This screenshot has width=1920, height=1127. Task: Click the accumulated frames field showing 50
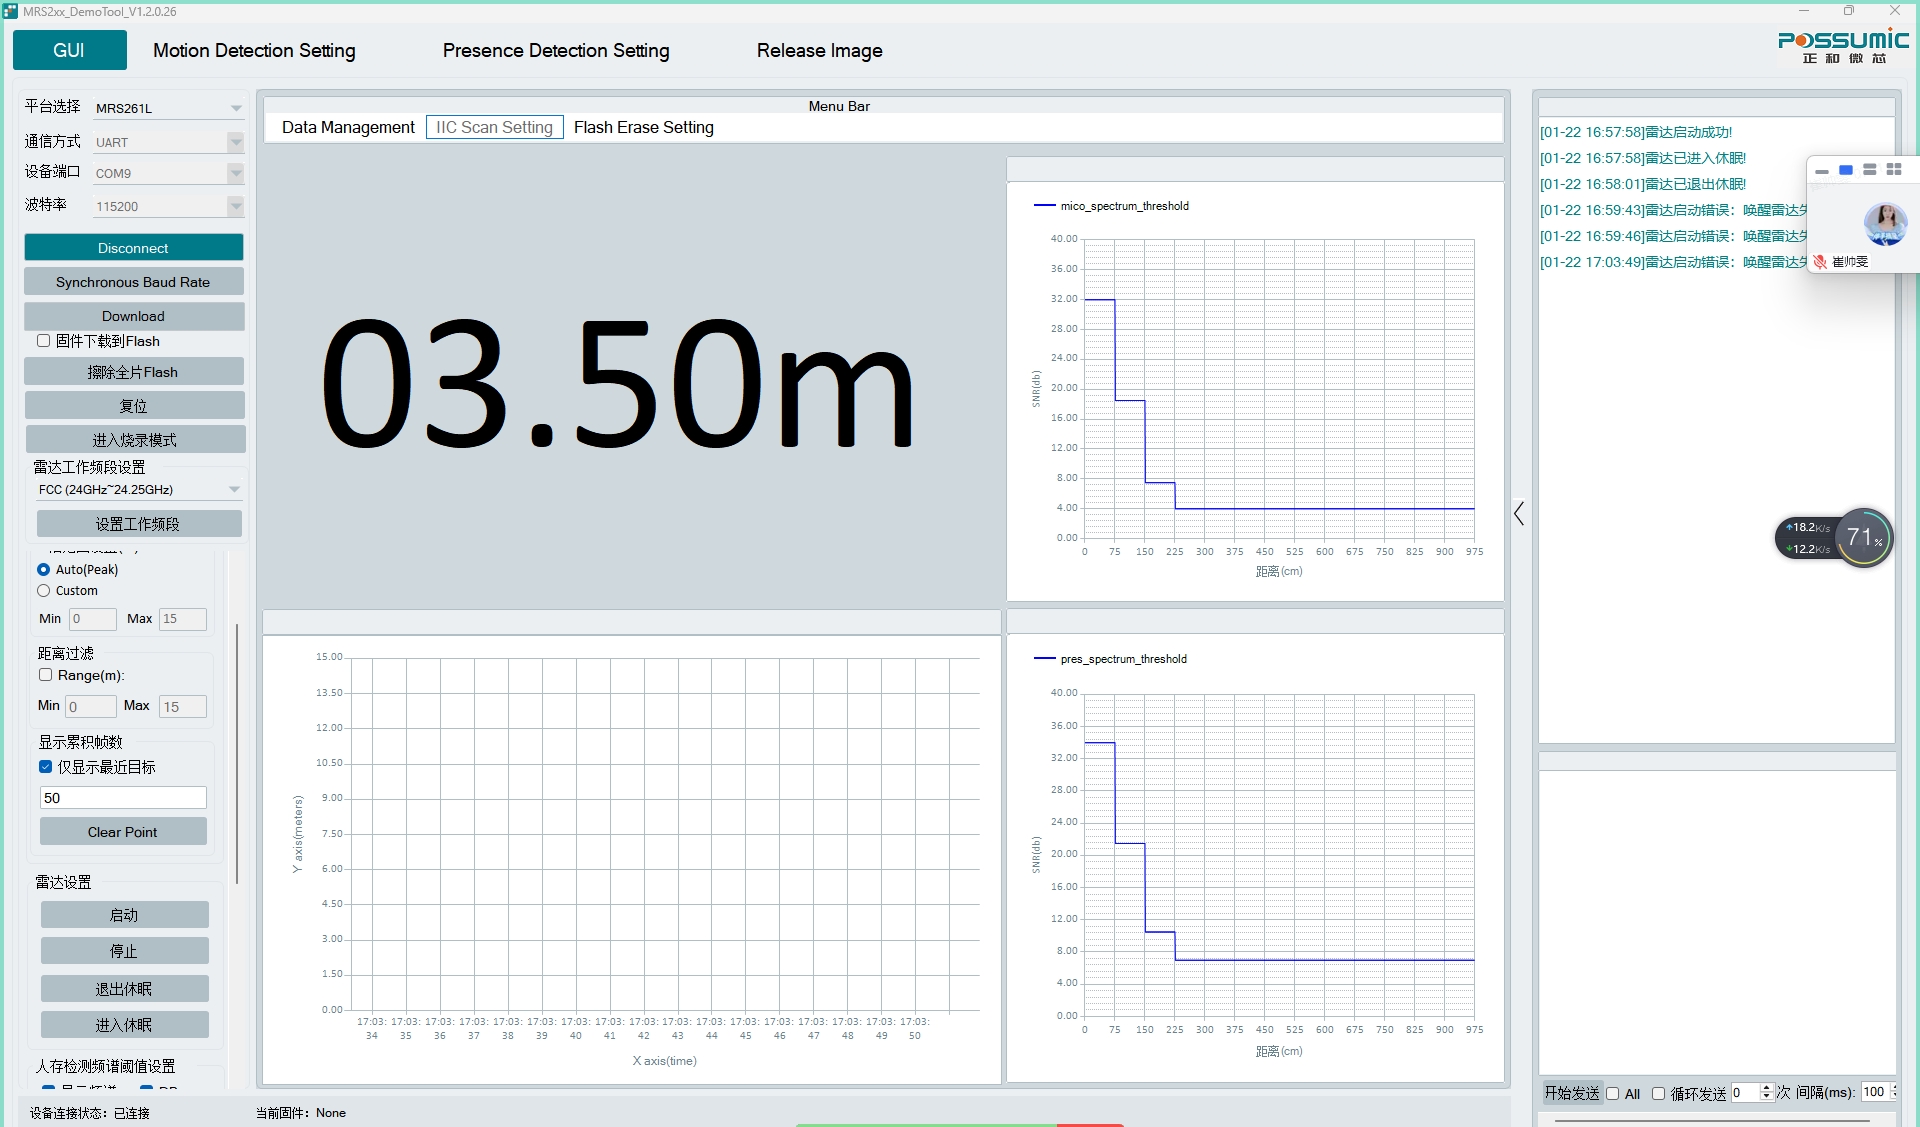pos(122,798)
